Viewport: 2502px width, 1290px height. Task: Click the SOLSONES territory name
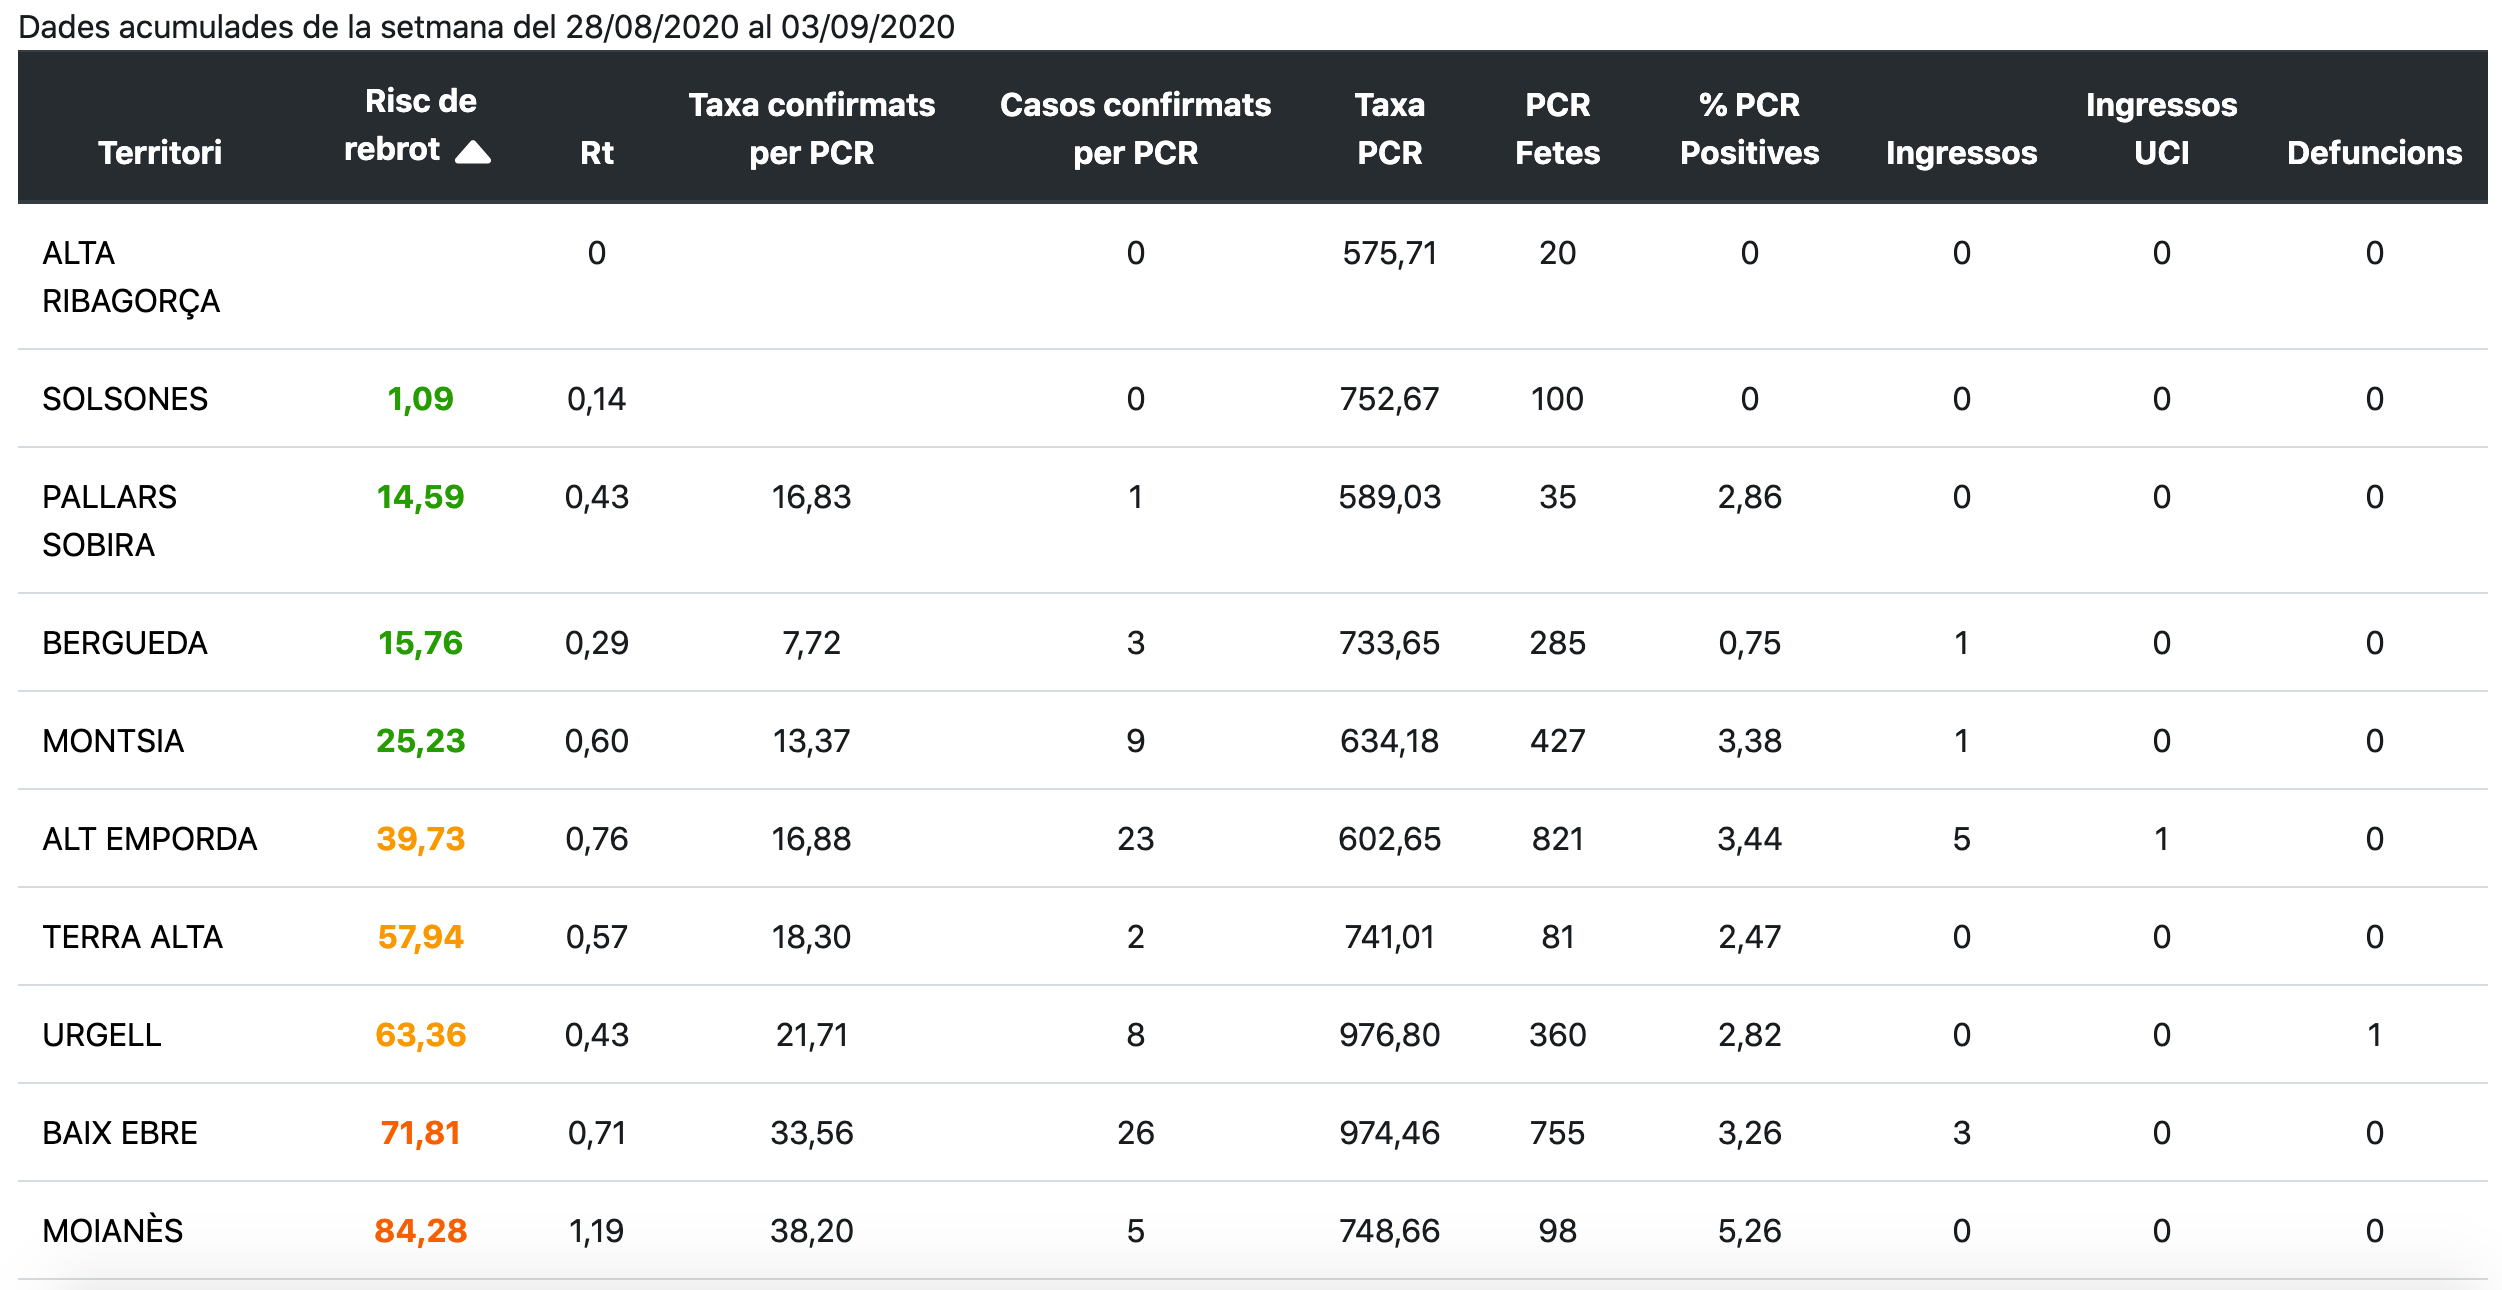coord(125,399)
